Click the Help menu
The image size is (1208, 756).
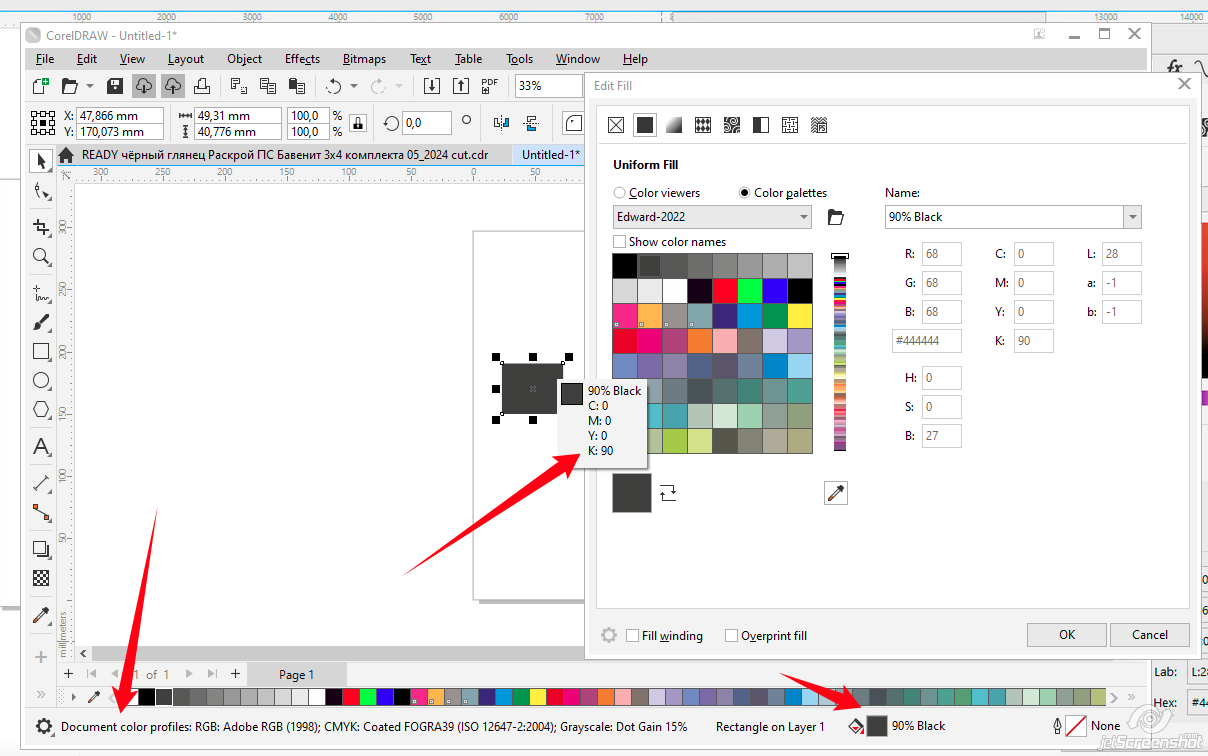(x=635, y=59)
